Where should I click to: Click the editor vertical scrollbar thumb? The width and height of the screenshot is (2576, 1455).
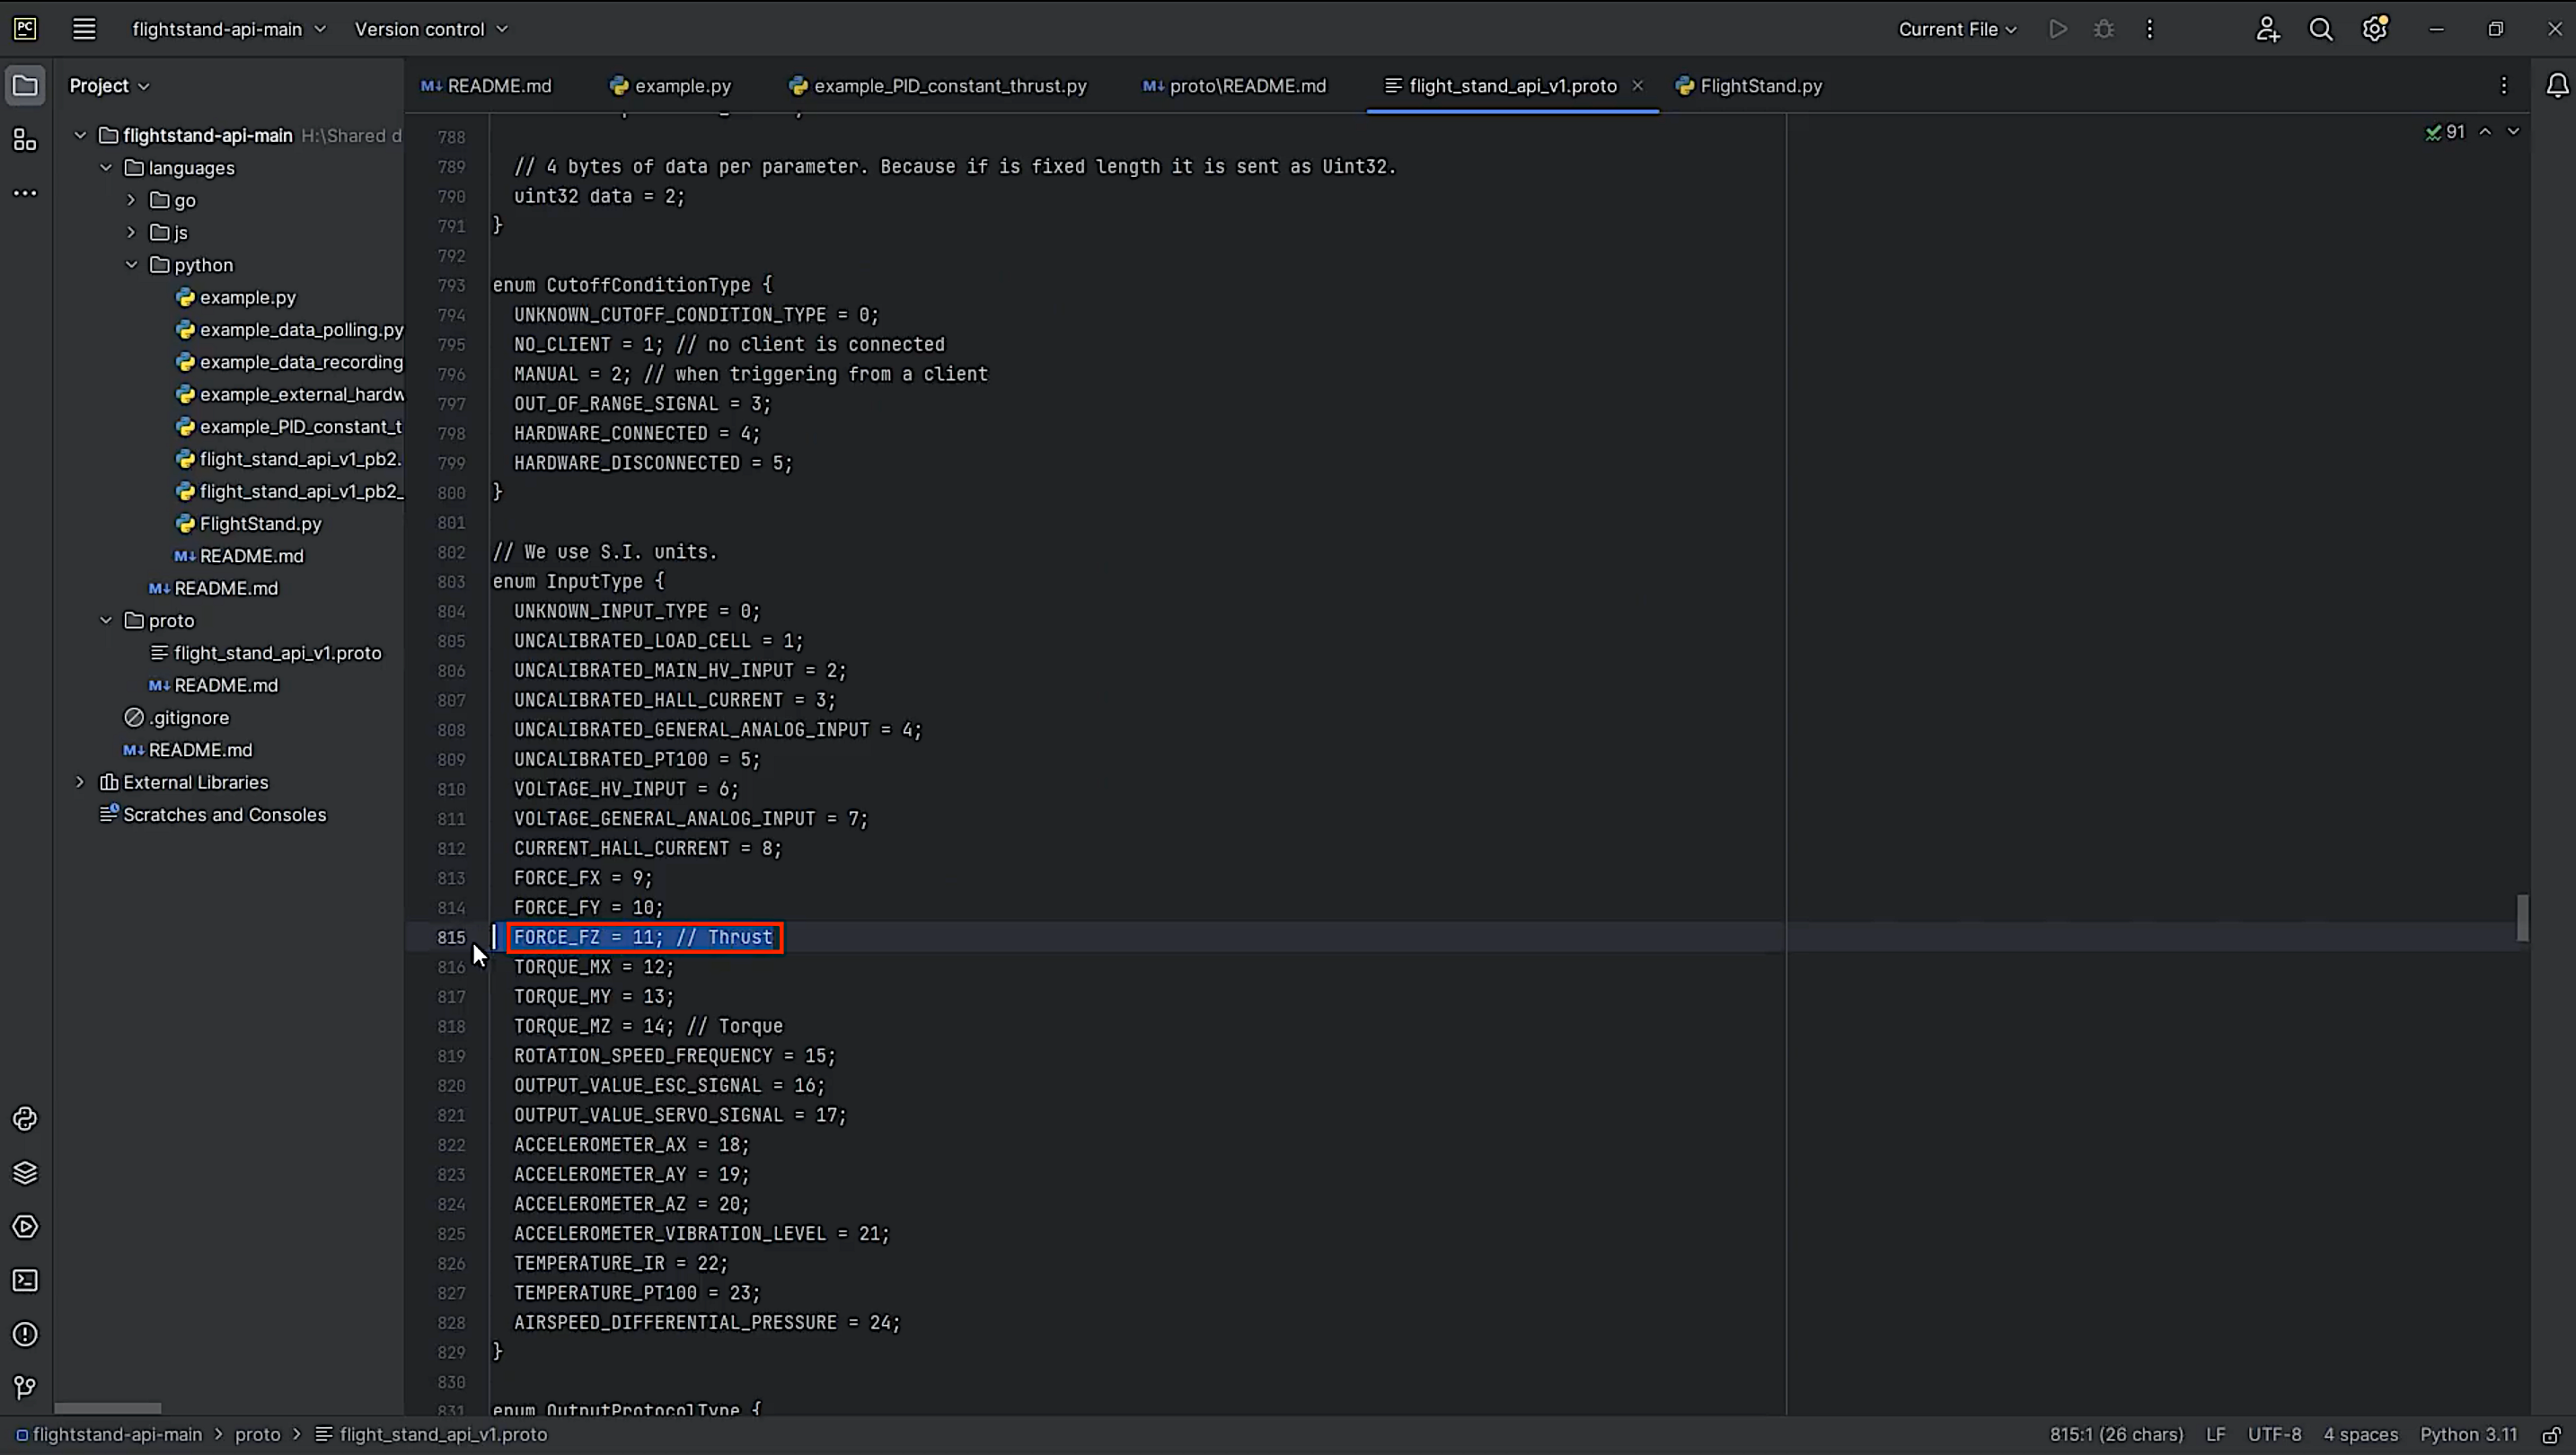point(2522,917)
